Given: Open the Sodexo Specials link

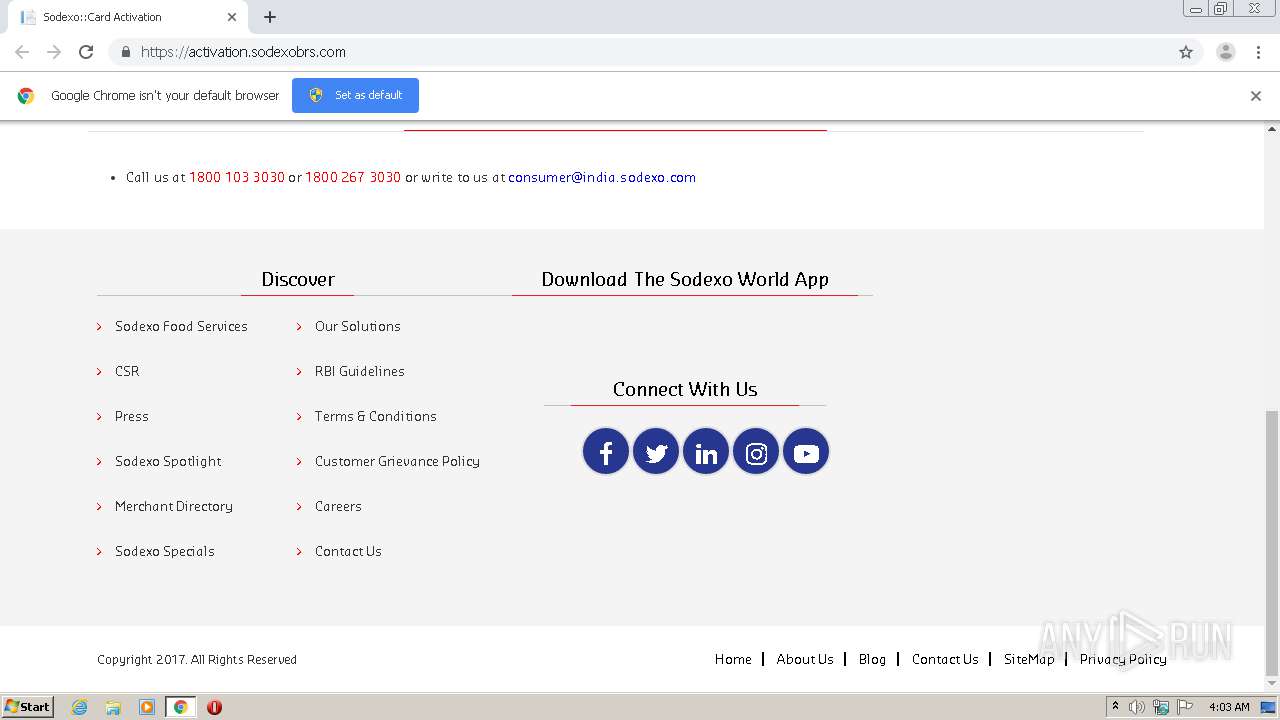Looking at the screenshot, I should (165, 551).
